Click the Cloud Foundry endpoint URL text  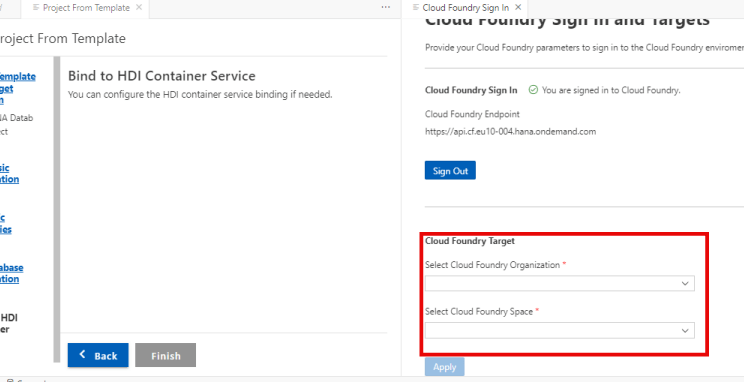511,132
